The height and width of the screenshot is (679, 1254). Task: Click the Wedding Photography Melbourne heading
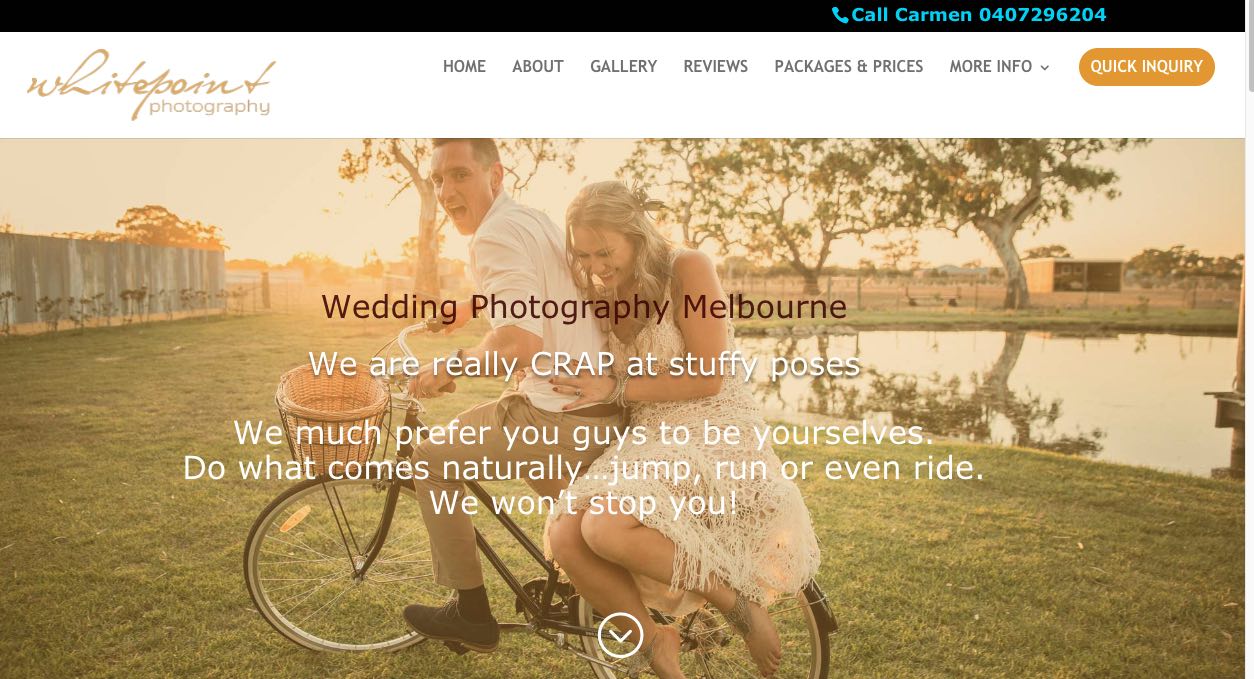584,307
